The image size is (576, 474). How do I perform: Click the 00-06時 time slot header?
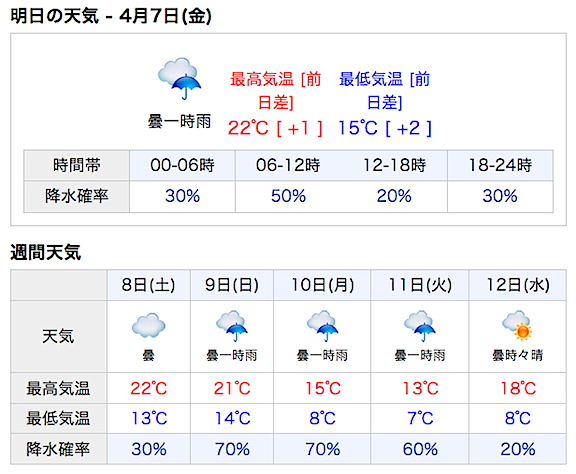click(182, 165)
